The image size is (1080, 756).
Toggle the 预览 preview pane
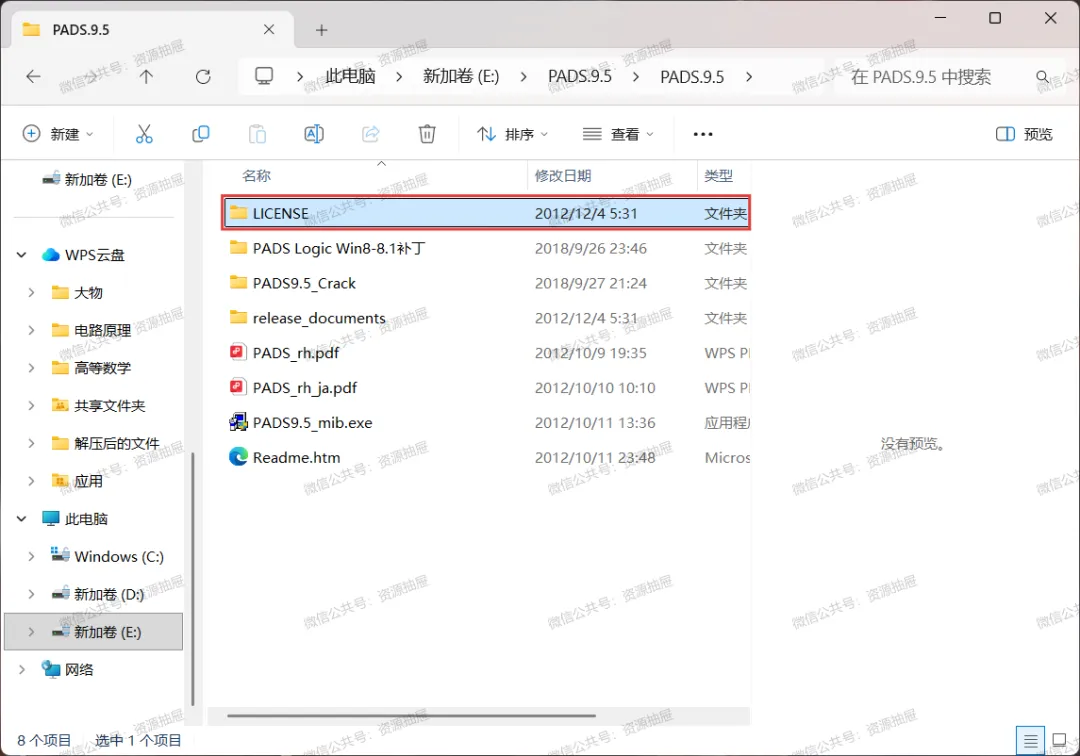pos(1024,134)
